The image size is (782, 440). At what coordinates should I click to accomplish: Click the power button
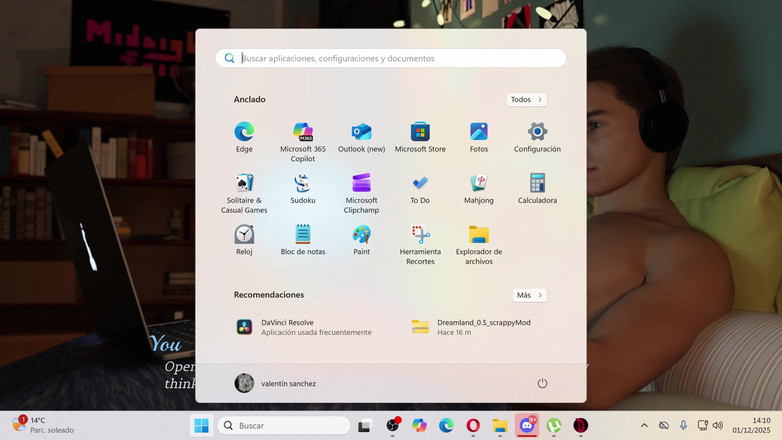click(542, 383)
